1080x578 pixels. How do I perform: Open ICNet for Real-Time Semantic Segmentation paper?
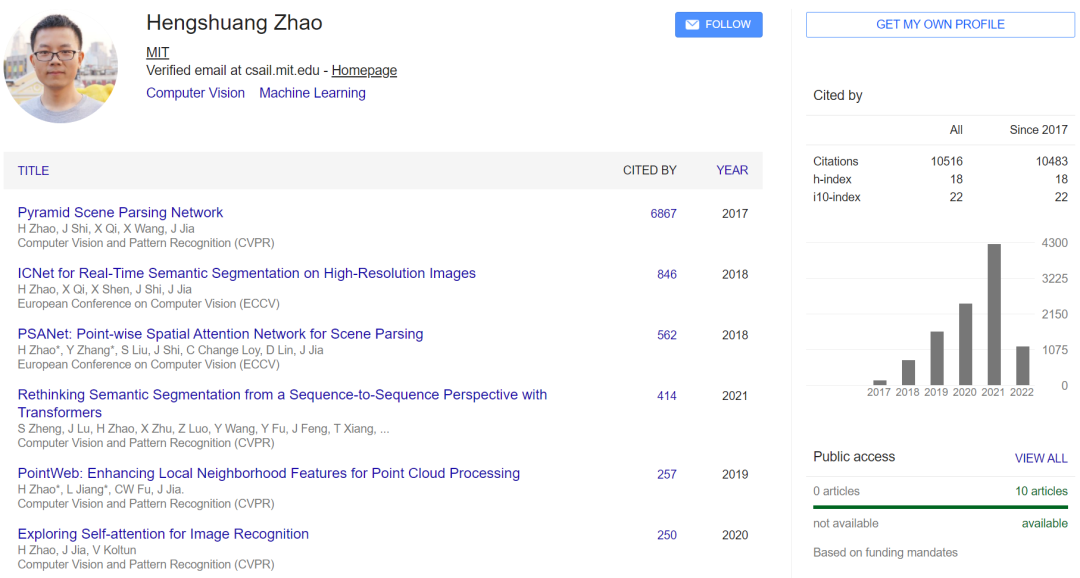[246, 273]
